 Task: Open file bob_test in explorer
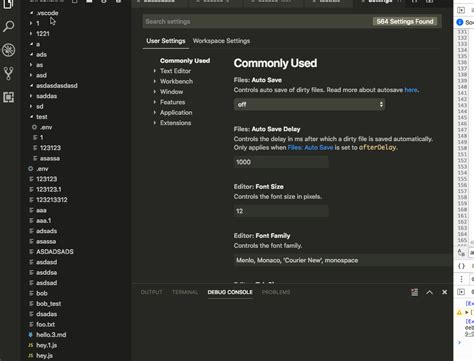(49, 304)
